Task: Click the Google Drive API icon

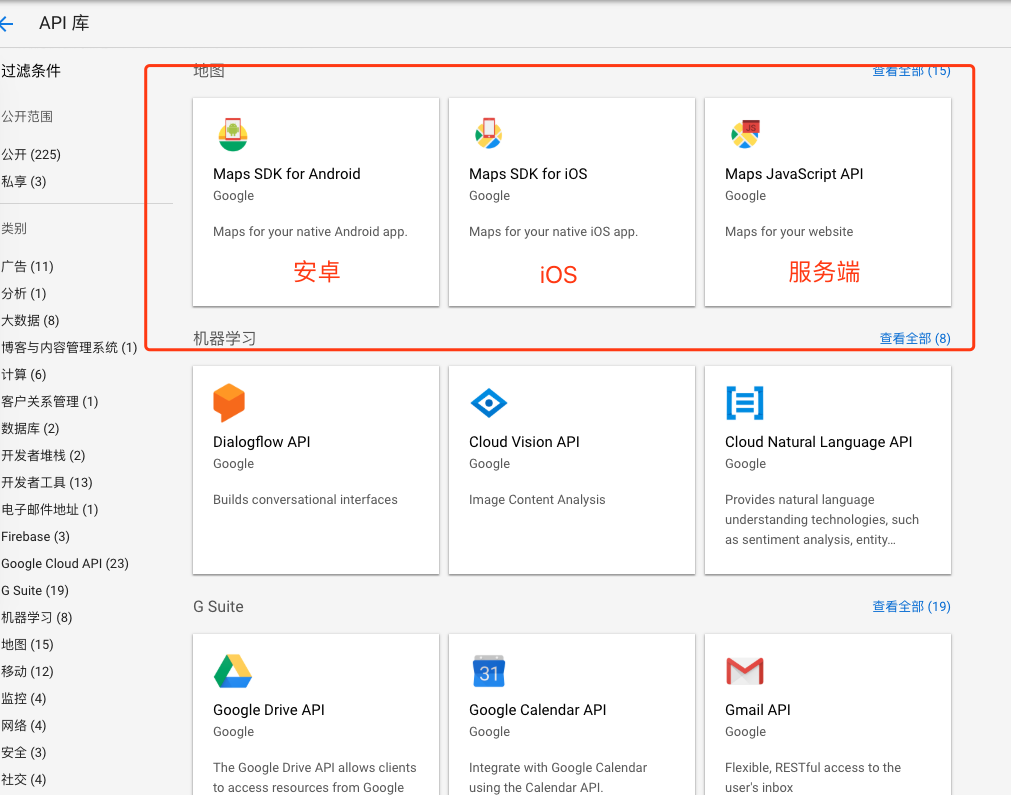Action: coord(233,671)
